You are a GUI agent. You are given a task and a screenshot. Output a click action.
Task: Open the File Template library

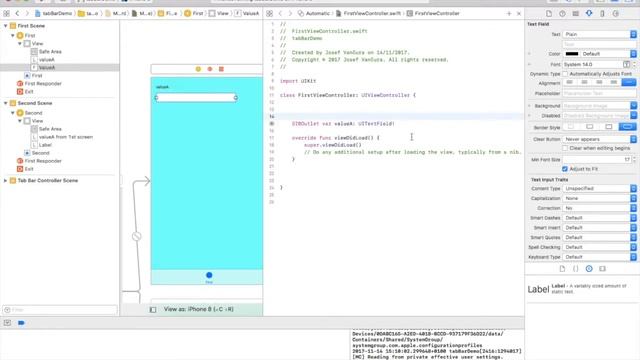[x=562, y=269]
